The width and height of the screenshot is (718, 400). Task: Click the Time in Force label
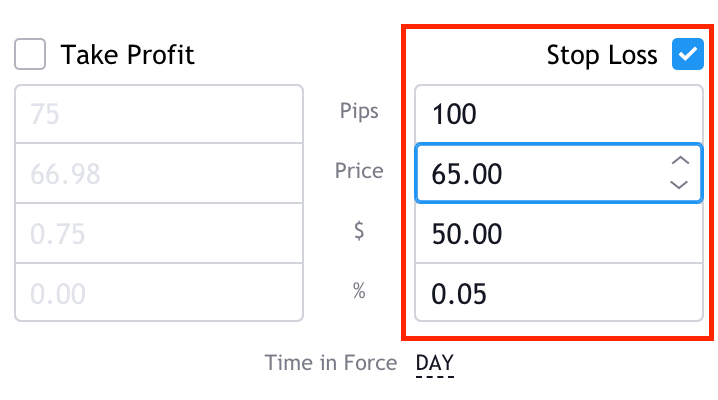[x=330, y=363]
